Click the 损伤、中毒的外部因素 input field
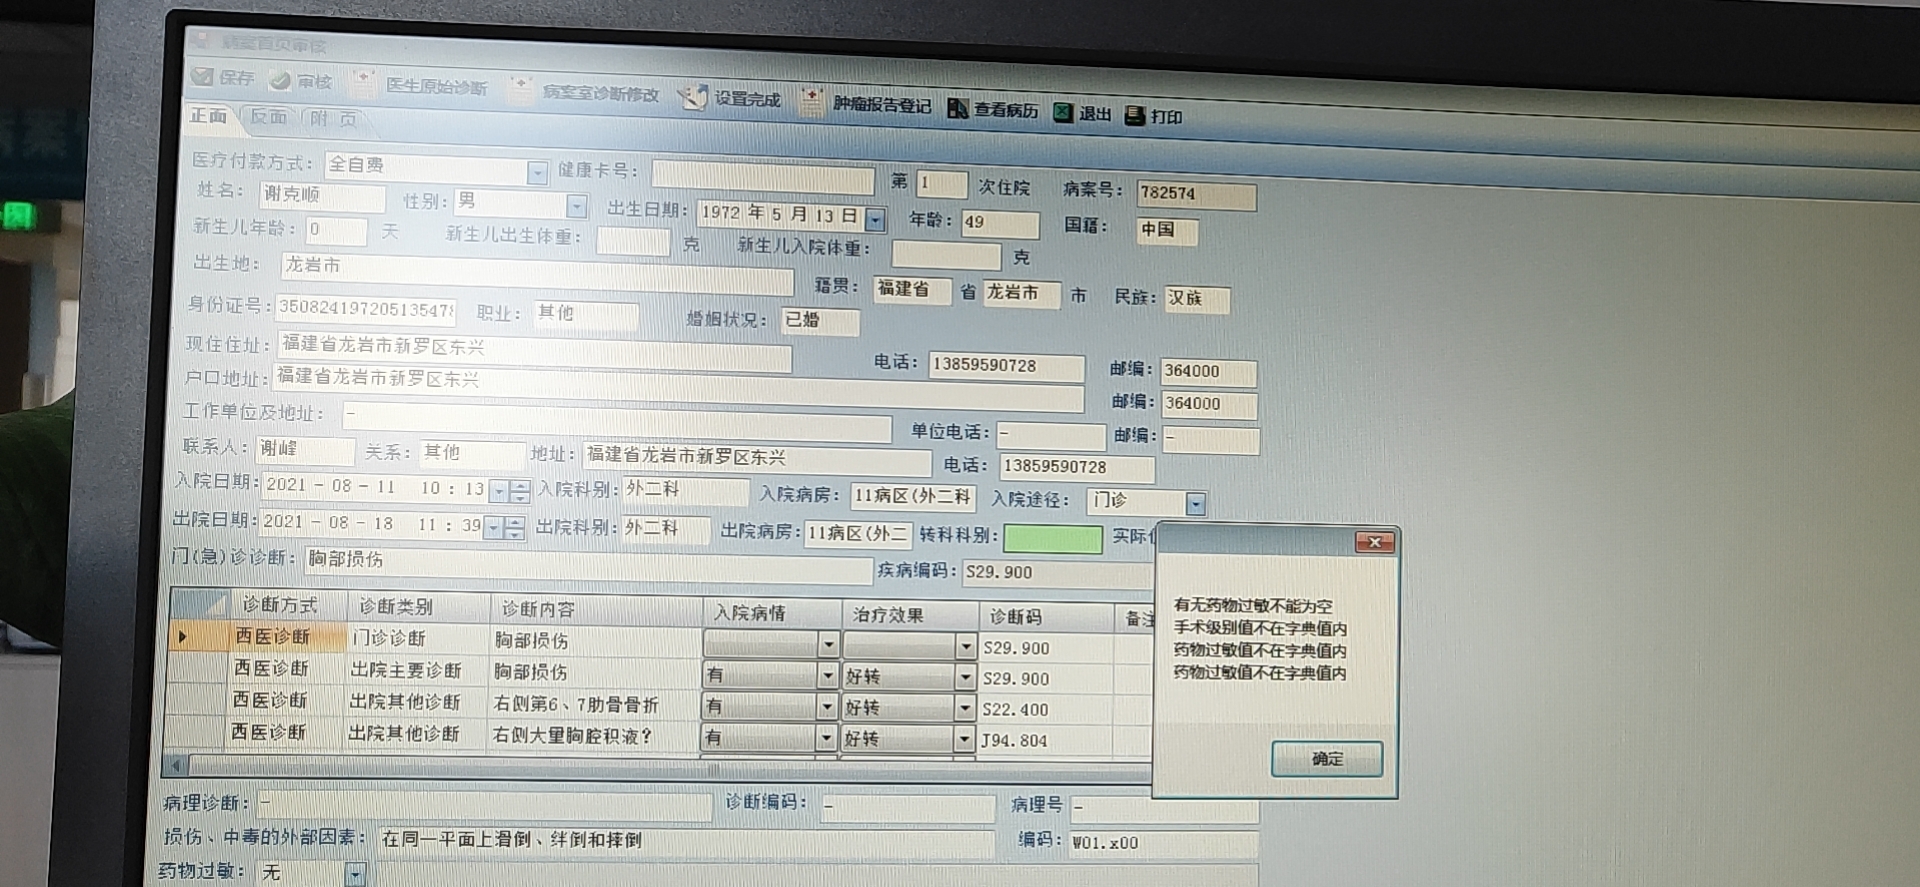Image resolution: width=1920 pixels, height=887 pixels. 685,842
